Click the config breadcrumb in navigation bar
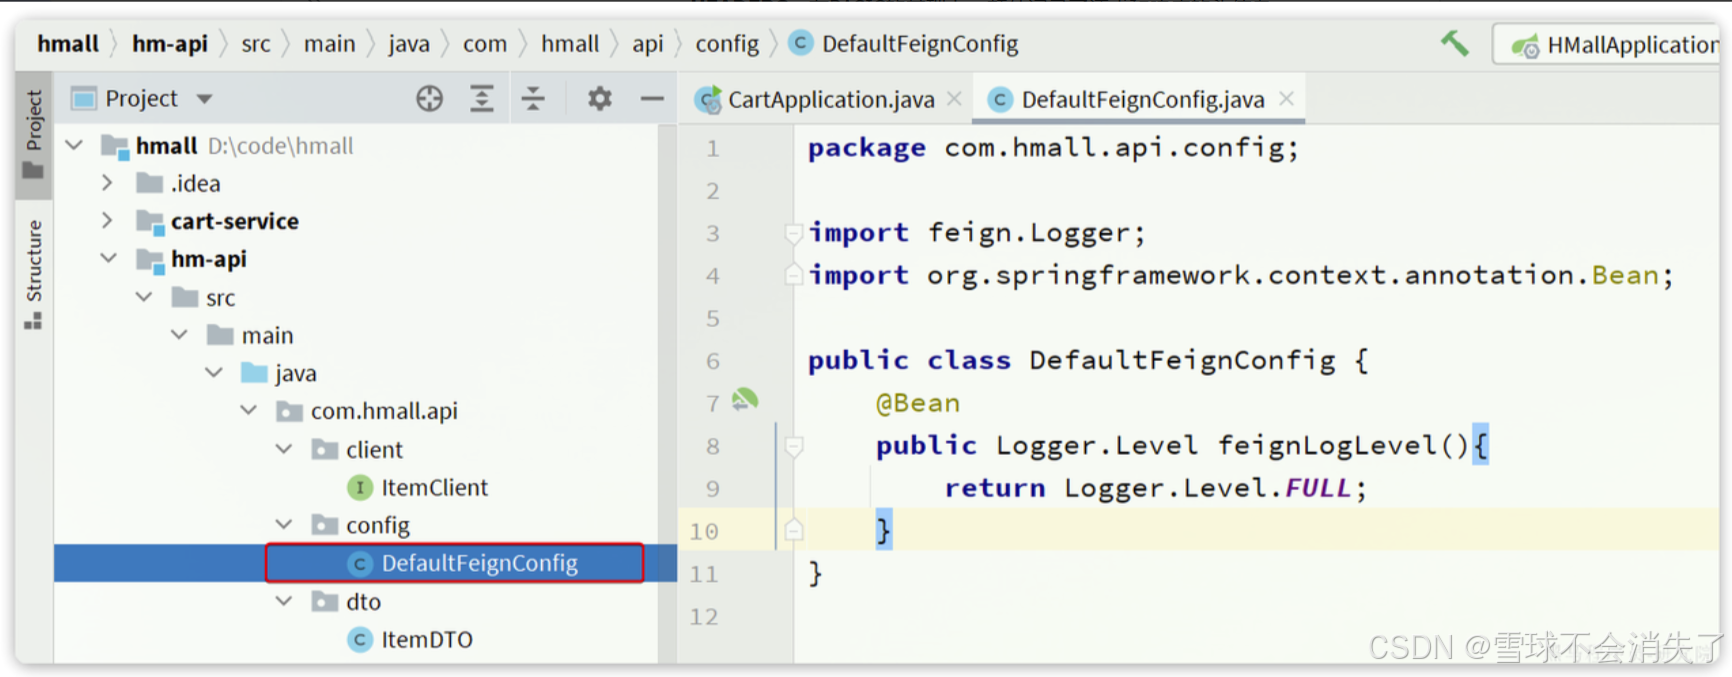 (x=727, y=44)
